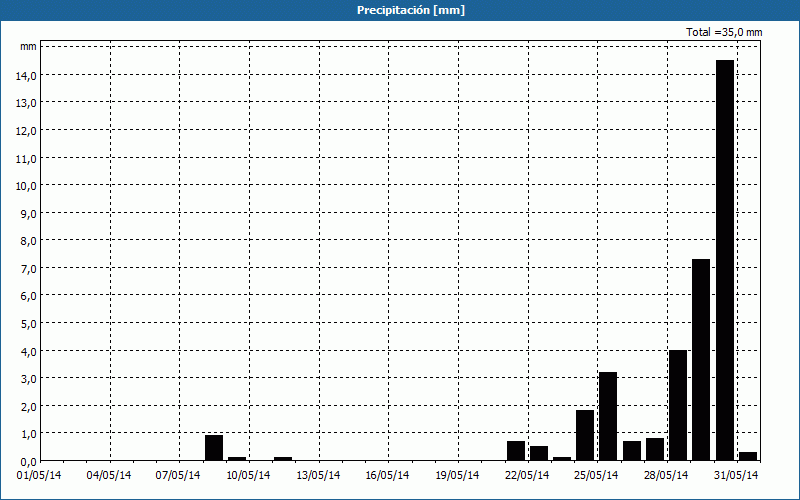Click the 'mm' unit label on y-axis
Screen dimensions: 800x500
pos(29,47)
